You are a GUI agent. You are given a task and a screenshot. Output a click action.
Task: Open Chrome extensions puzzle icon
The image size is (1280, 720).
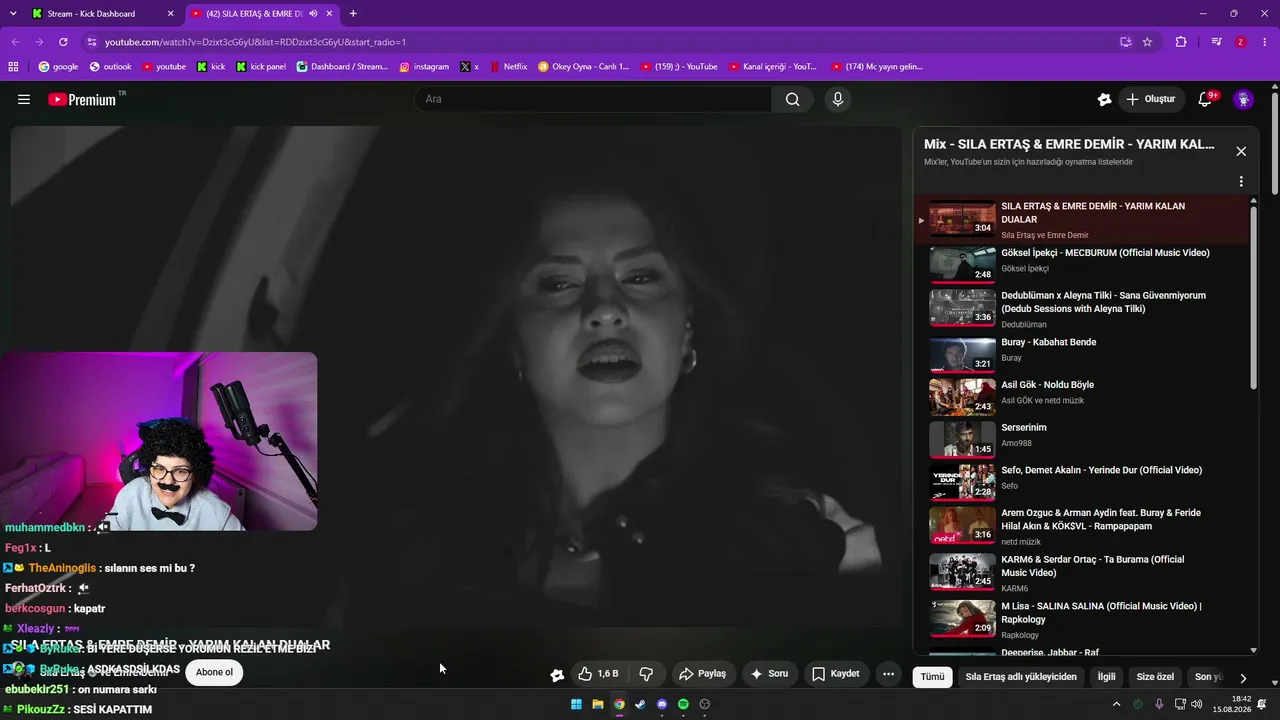(x=1181, y=42)
